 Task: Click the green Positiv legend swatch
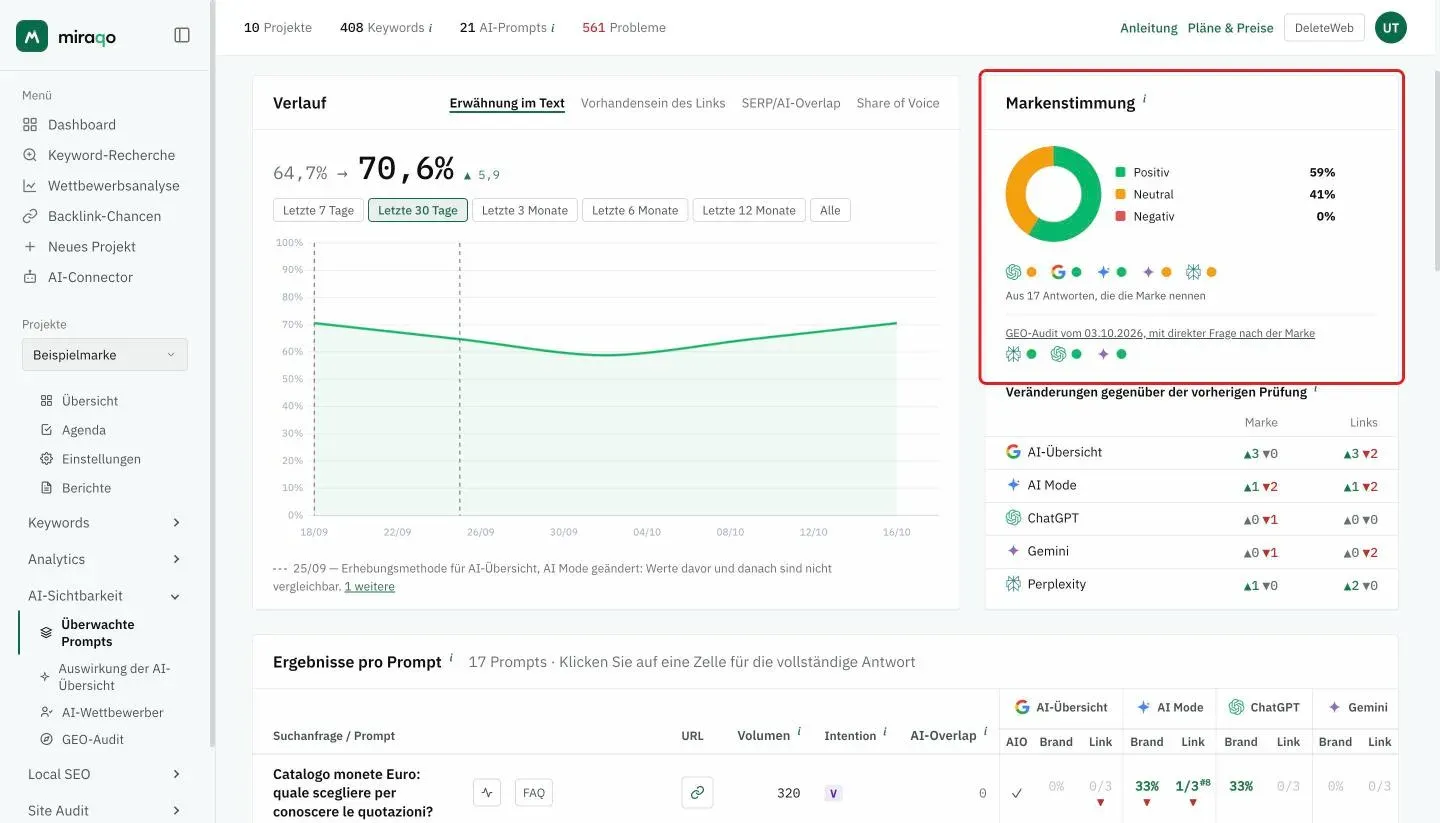(1121, 173)
